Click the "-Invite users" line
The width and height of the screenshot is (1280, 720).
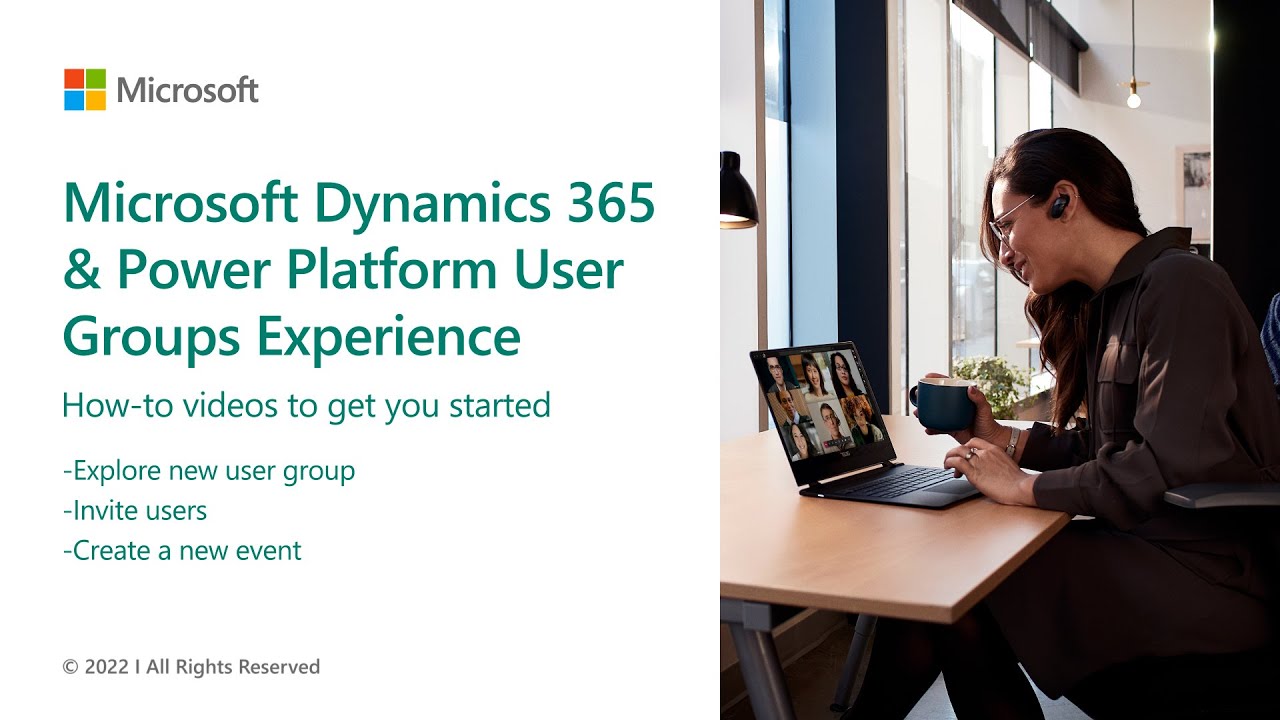coord(135,510)
